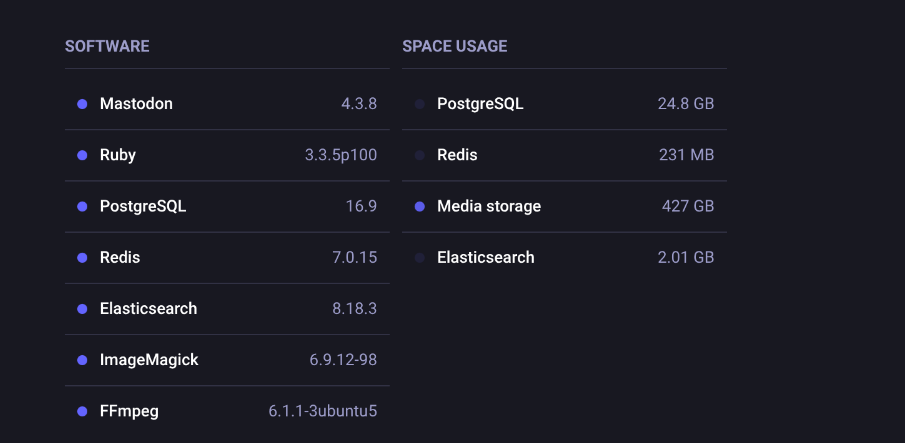Viewport: 905px width, 443px height.
Task: Click the 24.8 GB PostgreSQL size value
Action: click(686, 104)
